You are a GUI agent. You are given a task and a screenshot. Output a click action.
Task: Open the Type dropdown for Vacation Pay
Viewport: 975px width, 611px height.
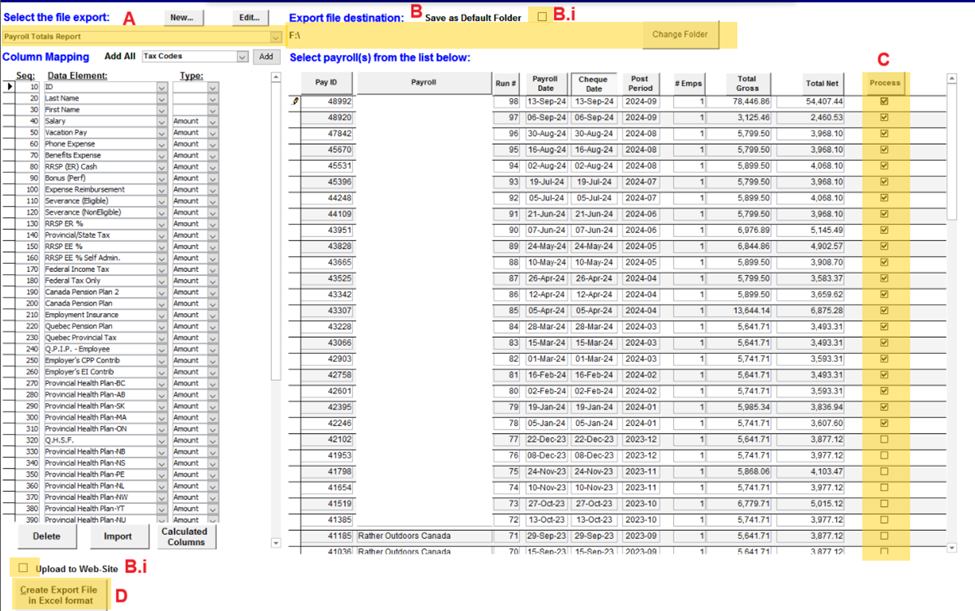pos(212,132)
